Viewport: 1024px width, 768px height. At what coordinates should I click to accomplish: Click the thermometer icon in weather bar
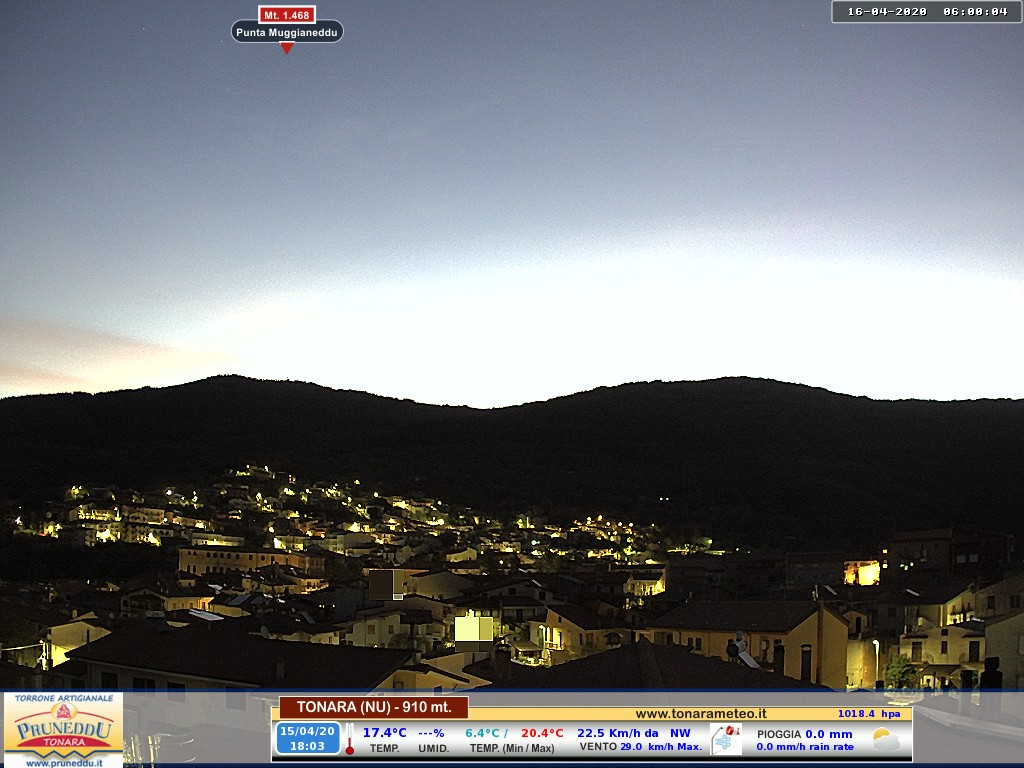349,739
